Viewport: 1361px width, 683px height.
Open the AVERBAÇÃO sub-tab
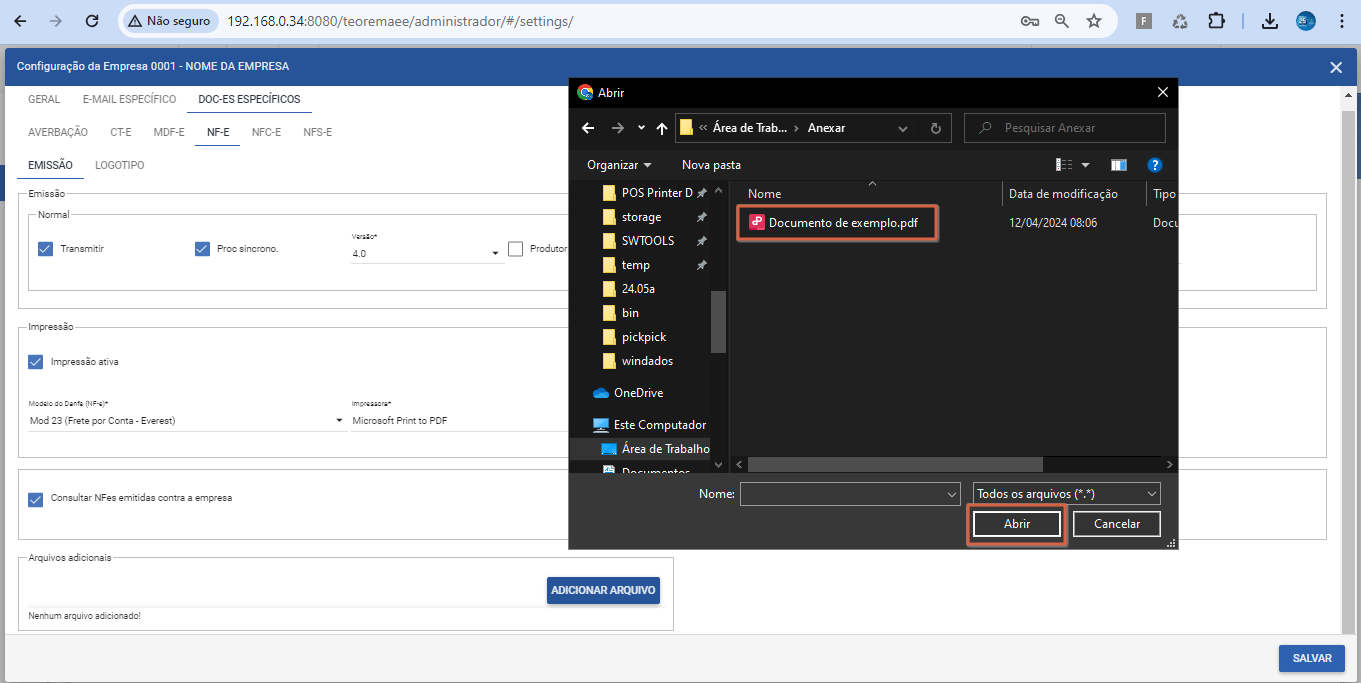pos(58,132)
